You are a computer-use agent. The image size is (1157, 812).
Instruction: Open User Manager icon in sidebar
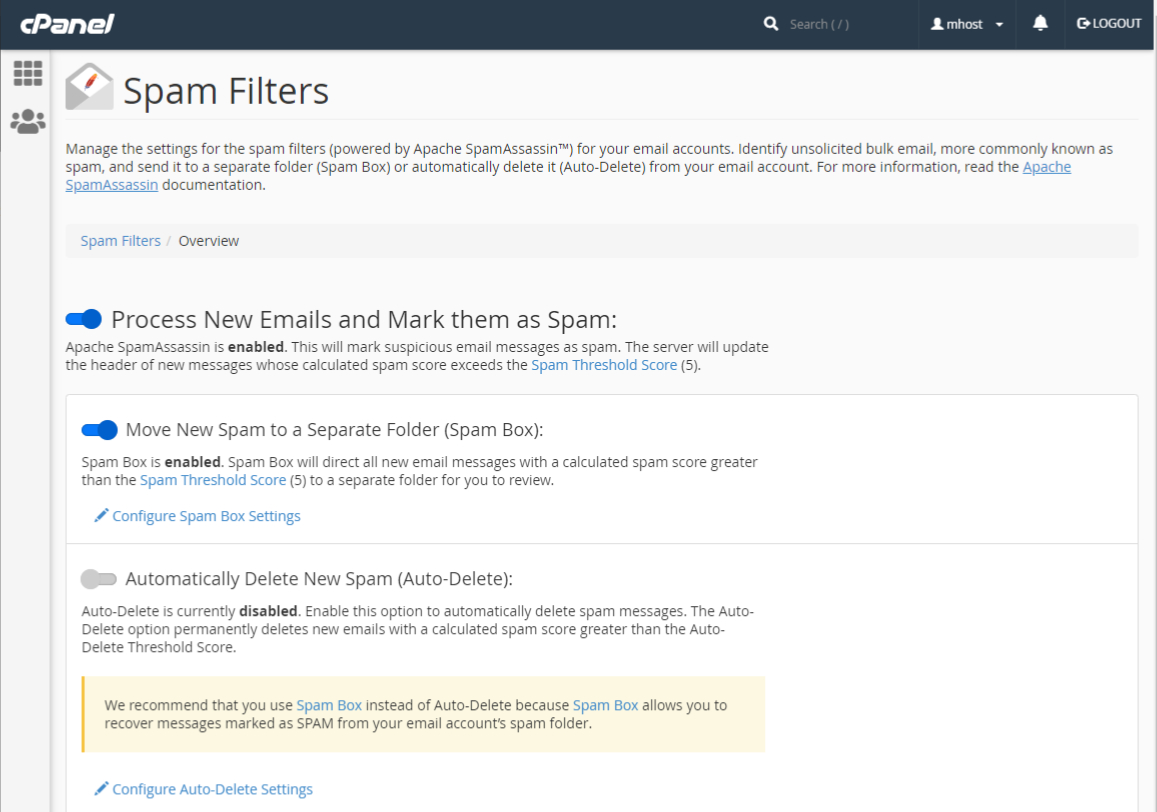tap(28, 122)
